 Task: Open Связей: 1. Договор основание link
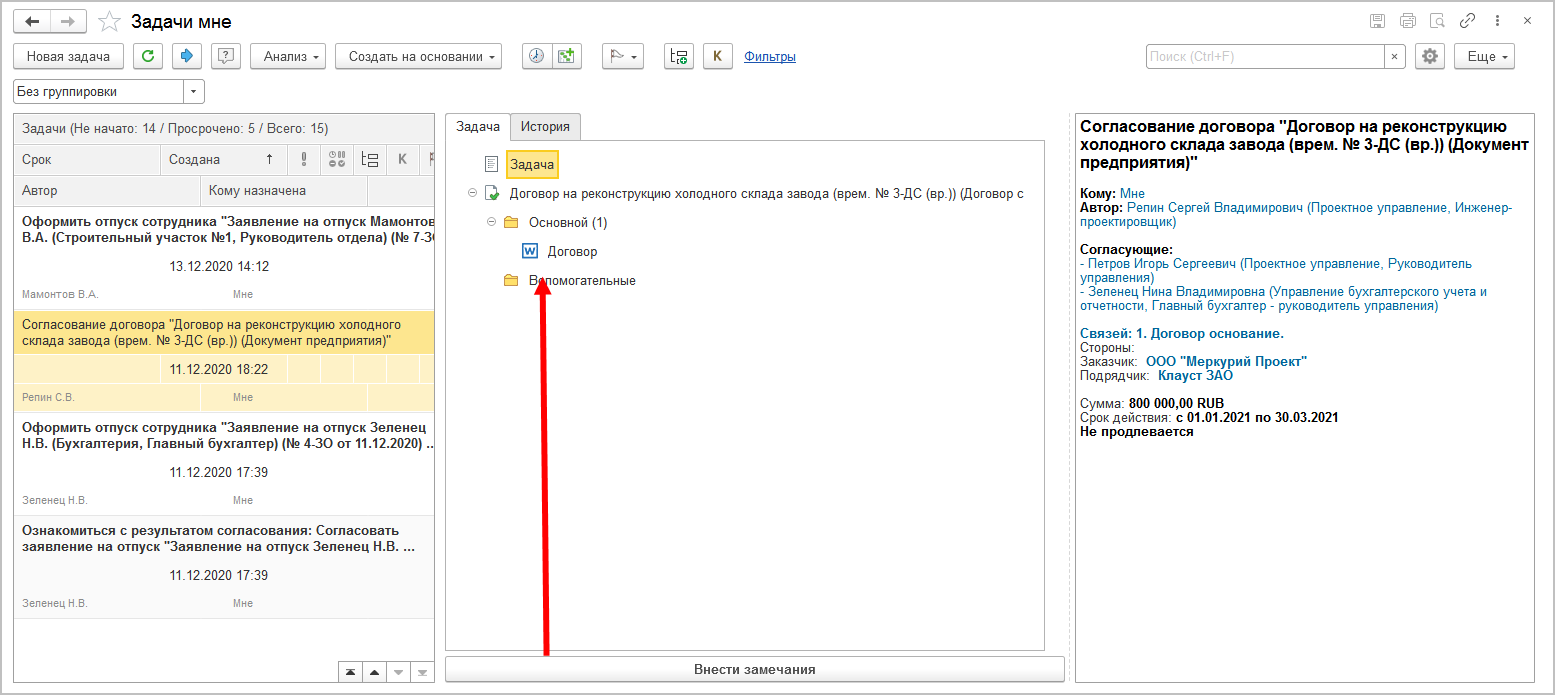click(x=1182, y=333)
